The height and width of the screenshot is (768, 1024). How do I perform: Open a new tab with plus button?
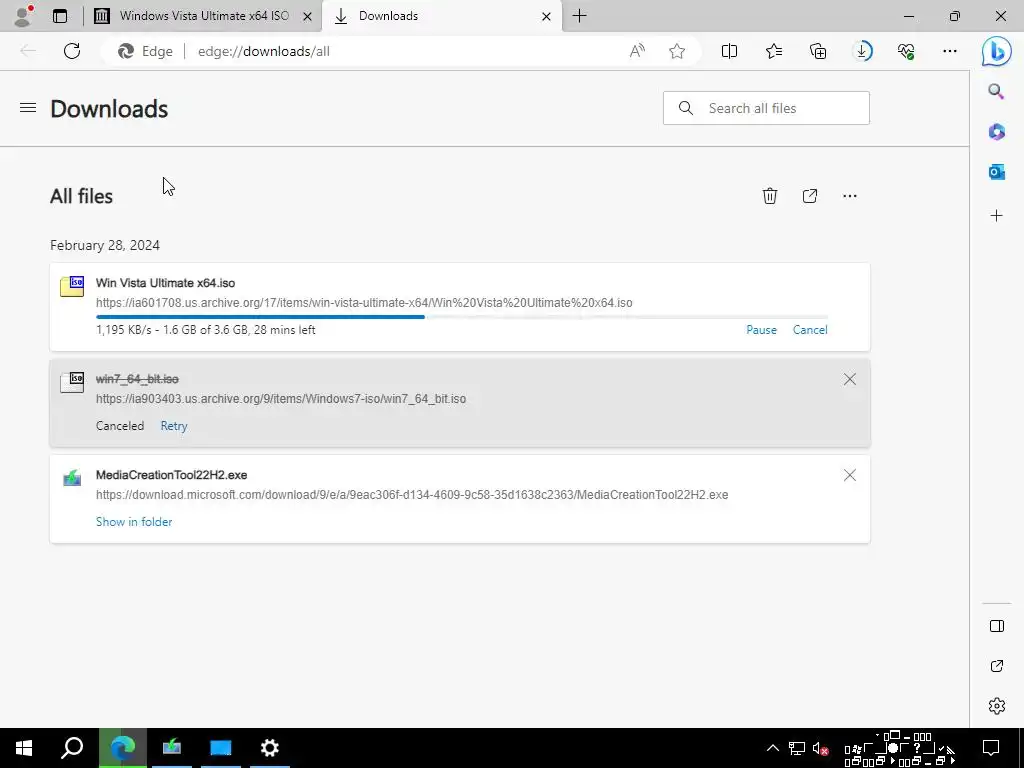click(579, 16)
